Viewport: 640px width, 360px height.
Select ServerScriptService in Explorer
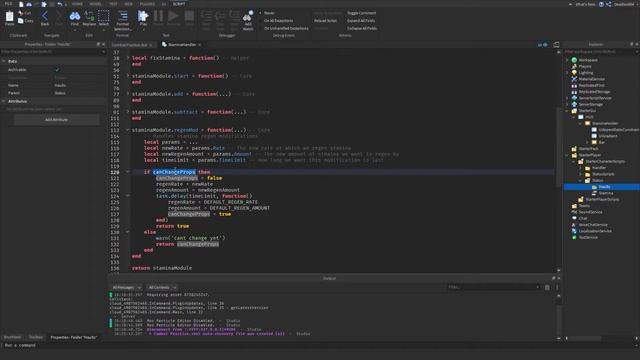click(x=595, y=98)
